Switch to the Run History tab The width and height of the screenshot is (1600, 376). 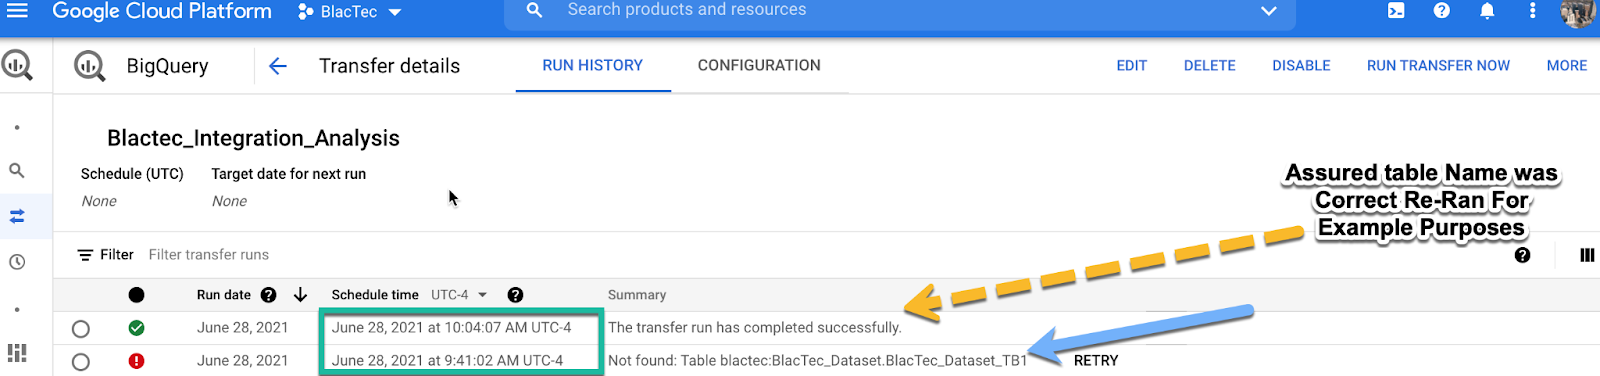(x=593, y=66)
